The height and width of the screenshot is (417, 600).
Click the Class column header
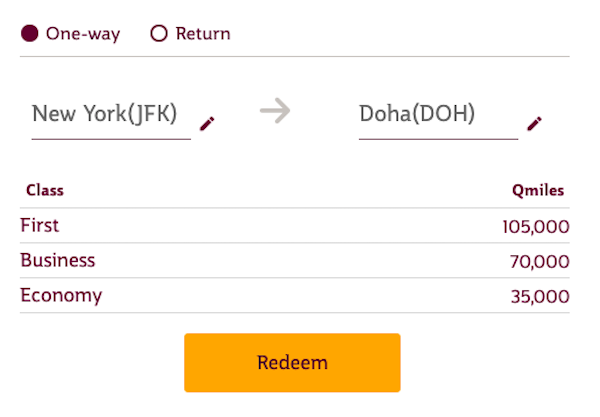pyautogui.click(x=45, y=190)
